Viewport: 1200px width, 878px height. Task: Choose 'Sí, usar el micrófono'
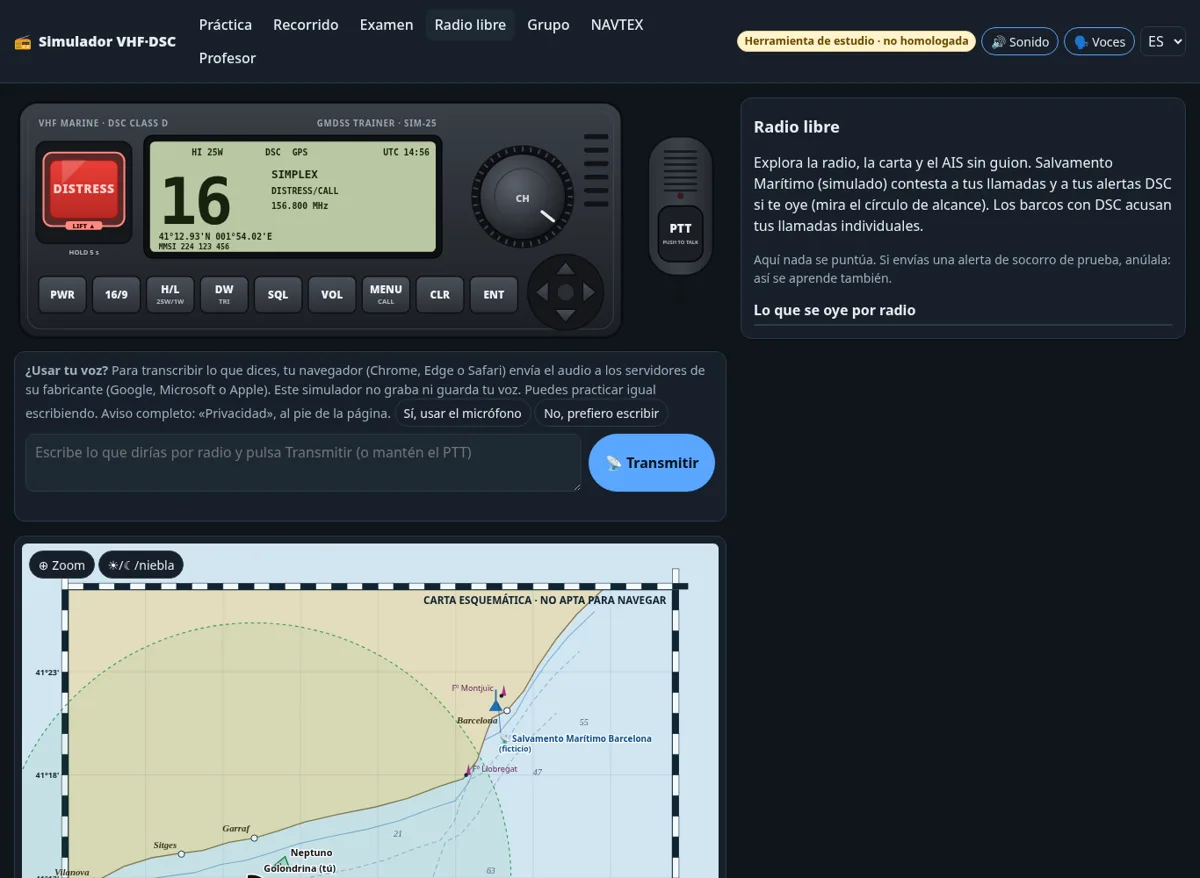point(462,413)
